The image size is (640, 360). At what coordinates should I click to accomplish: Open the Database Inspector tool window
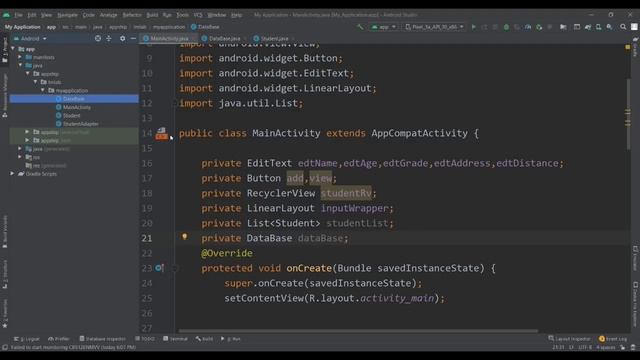coord(103,339)
